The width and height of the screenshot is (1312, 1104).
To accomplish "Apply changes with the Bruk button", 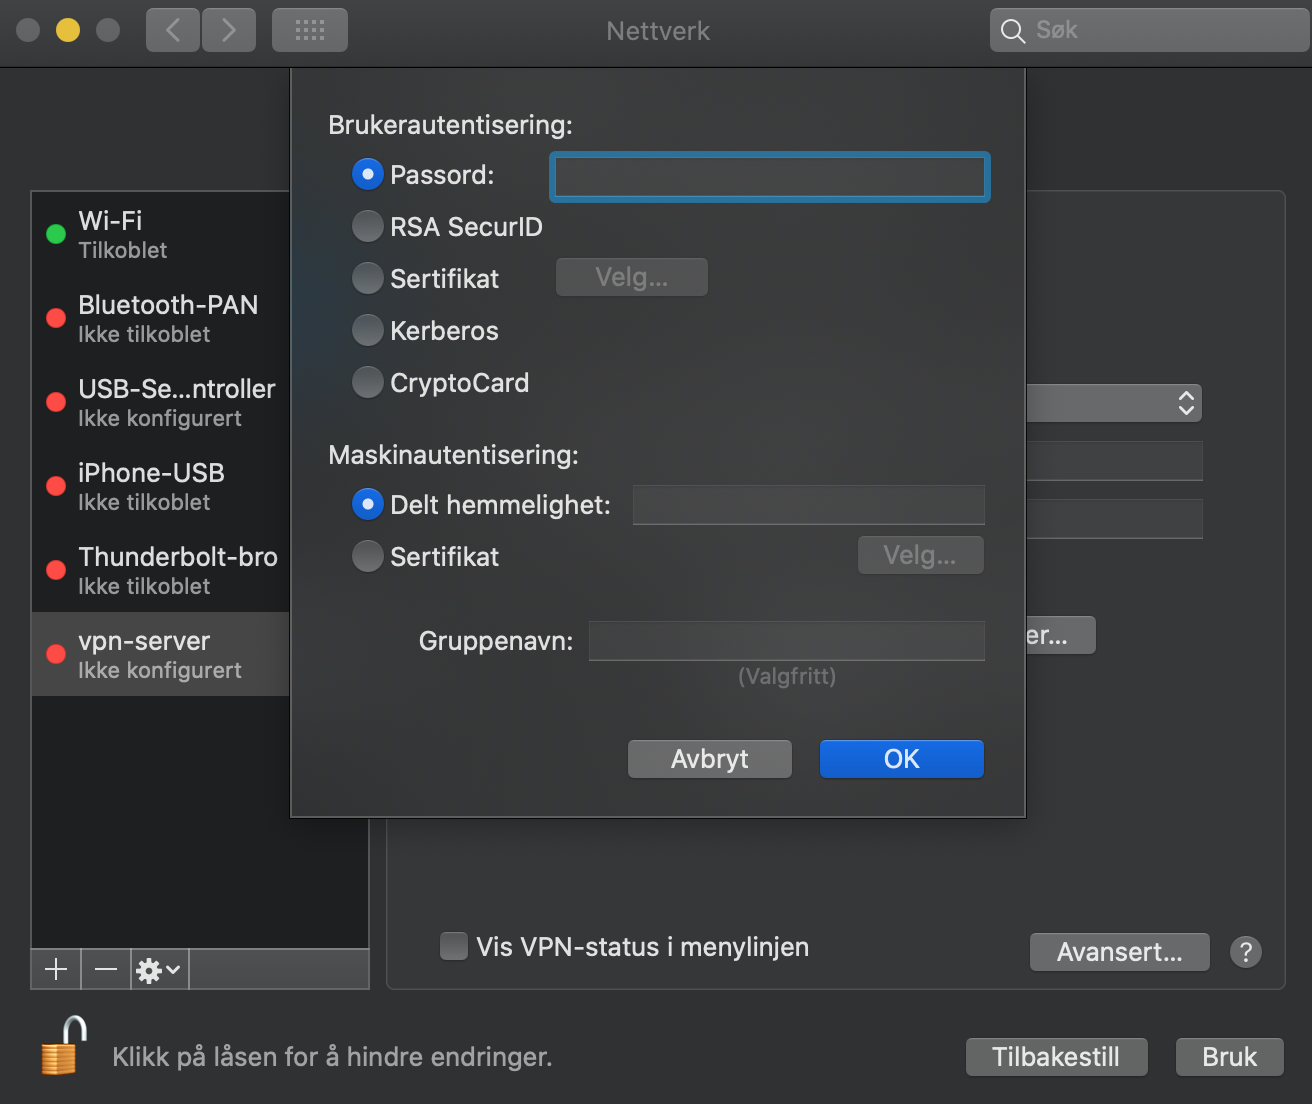I will point(1228,1056).
